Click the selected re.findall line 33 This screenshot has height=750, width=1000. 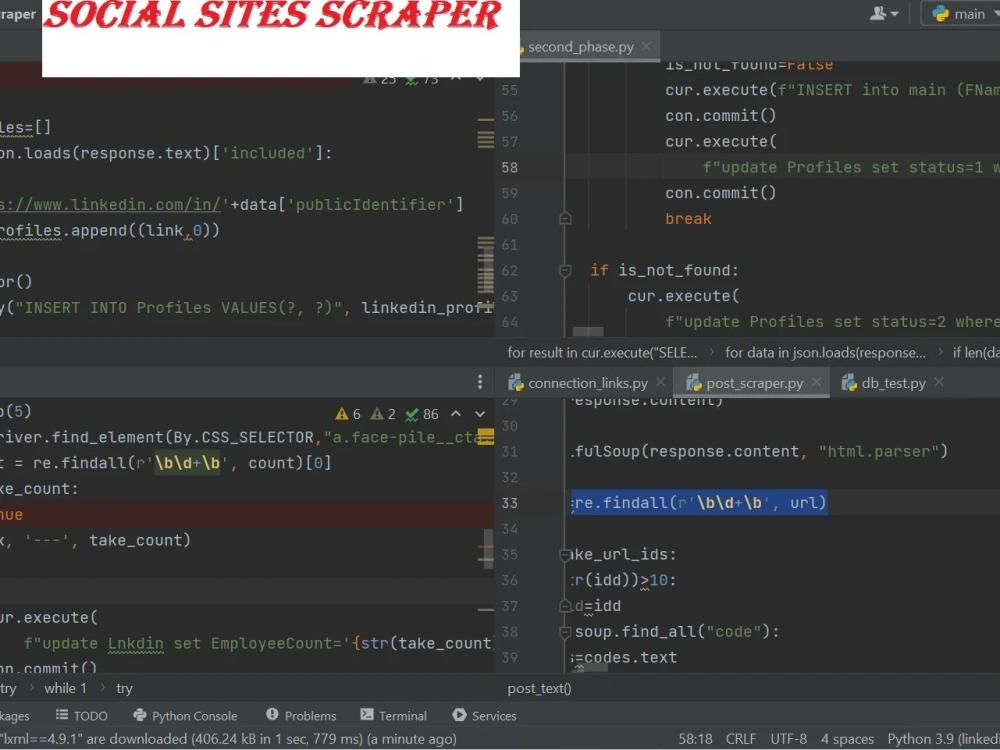click(x=699, y=503)
